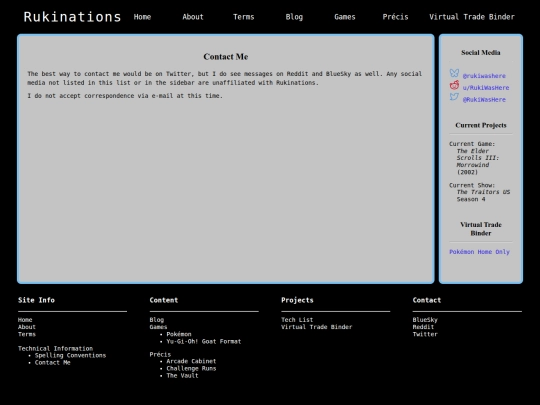
Task: Open Yu-Gi-Oh! Goat Format footer link
Action: [x=204, y=341]
